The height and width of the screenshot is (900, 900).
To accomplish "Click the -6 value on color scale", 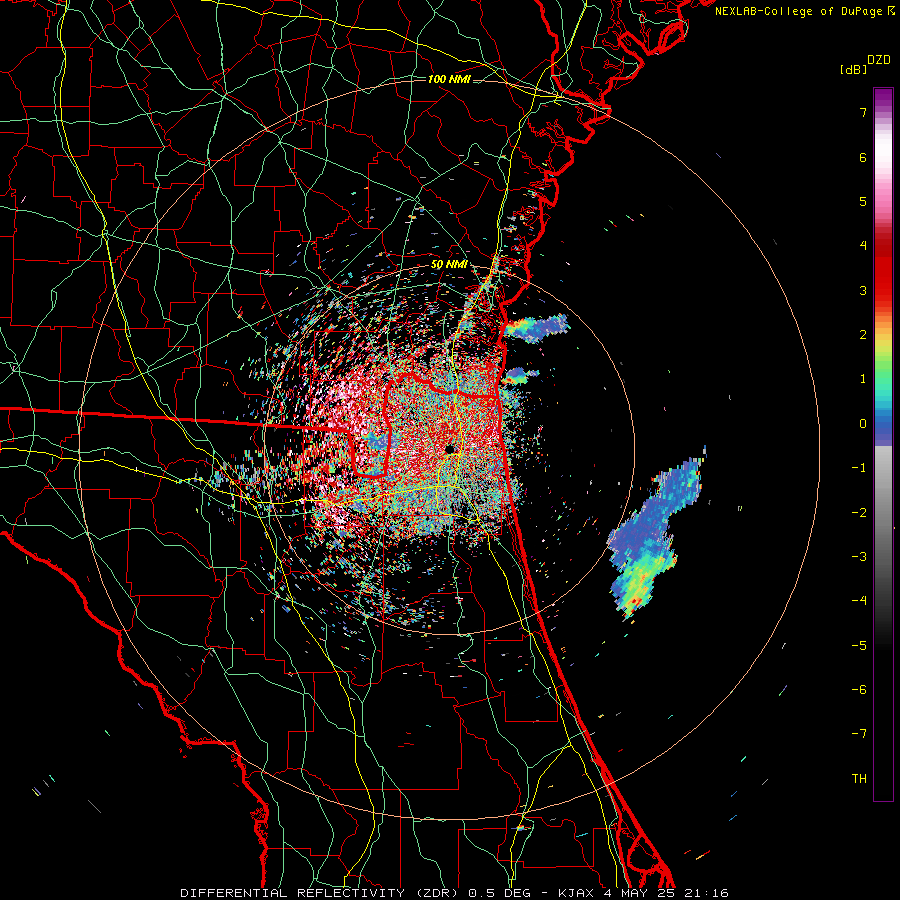I will [x=859, y=690].
